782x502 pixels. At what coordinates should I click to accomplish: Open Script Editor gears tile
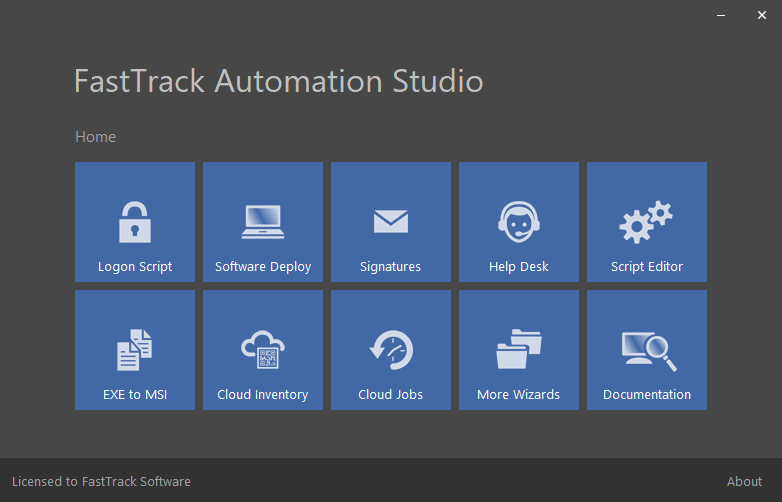coord(647,222)
